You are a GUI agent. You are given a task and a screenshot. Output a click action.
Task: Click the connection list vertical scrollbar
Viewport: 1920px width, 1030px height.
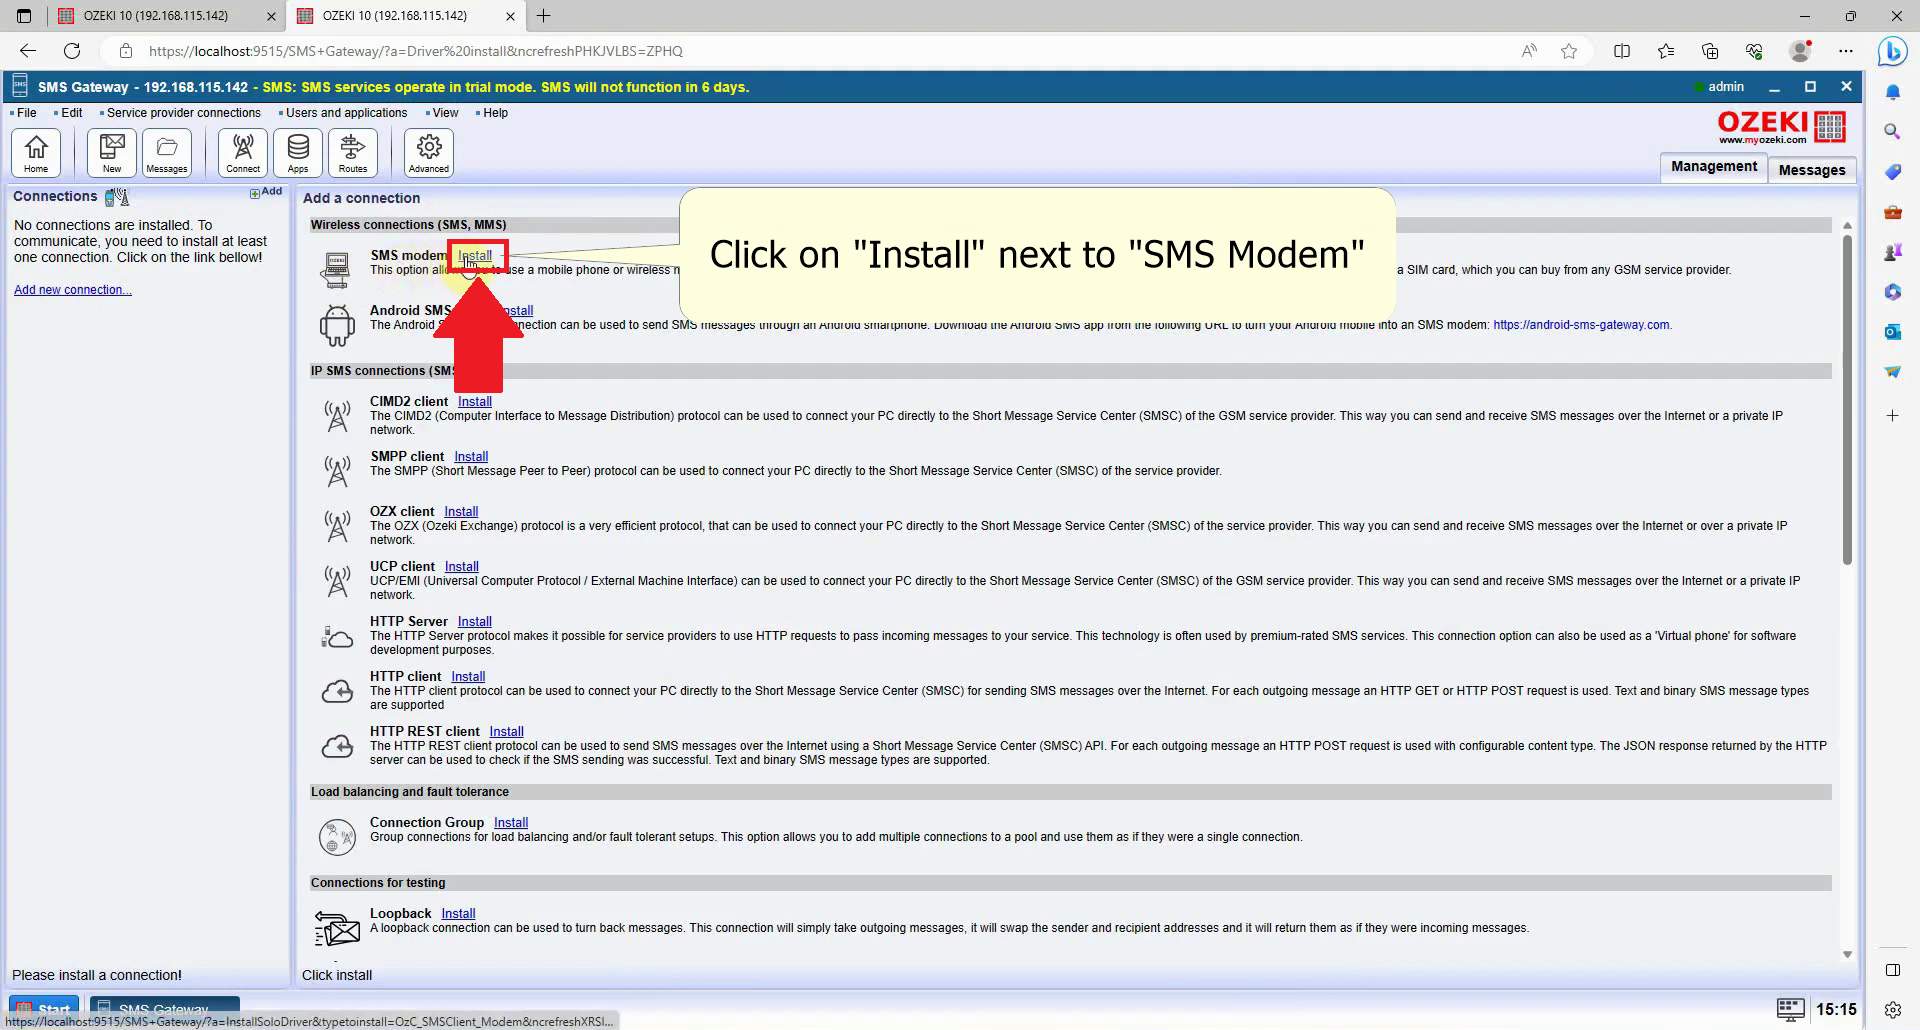(1847, 400)
